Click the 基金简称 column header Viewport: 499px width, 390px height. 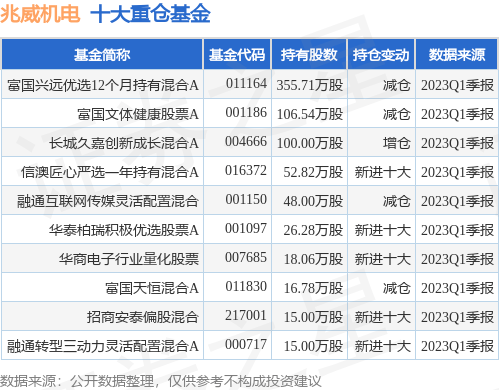pyautogui.click(x=102, y=55)
